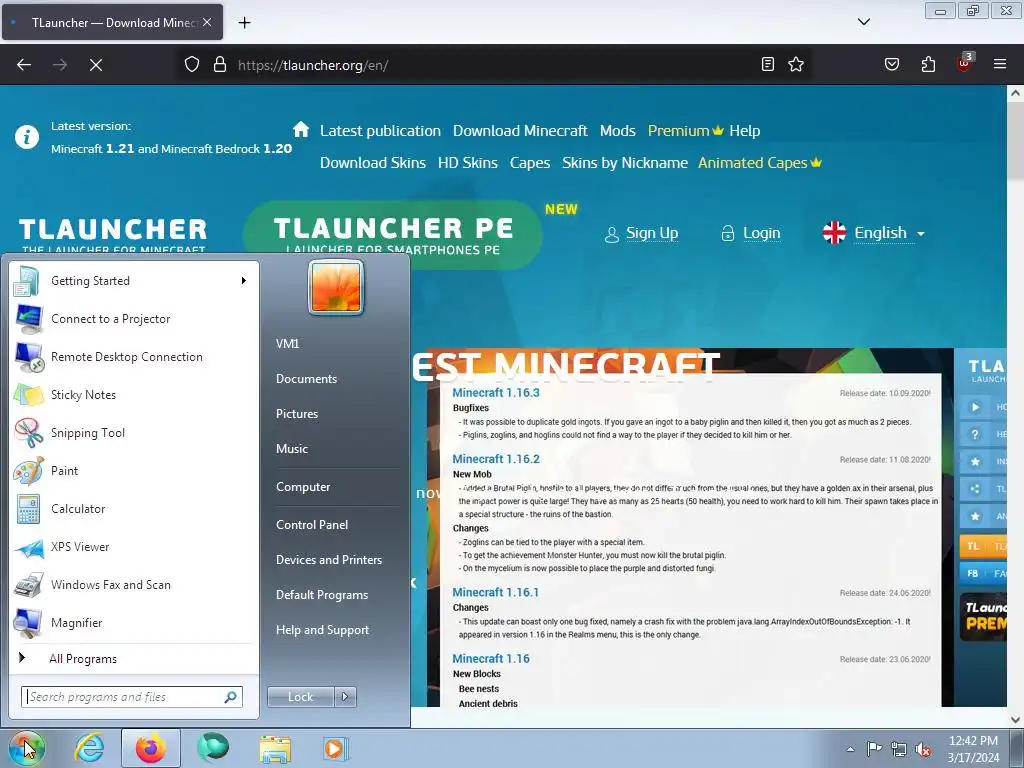The width and height of the screenshot is (1024, 768).
Task: Click the TLauncher home icon
Action: click(x=301, y=129)
